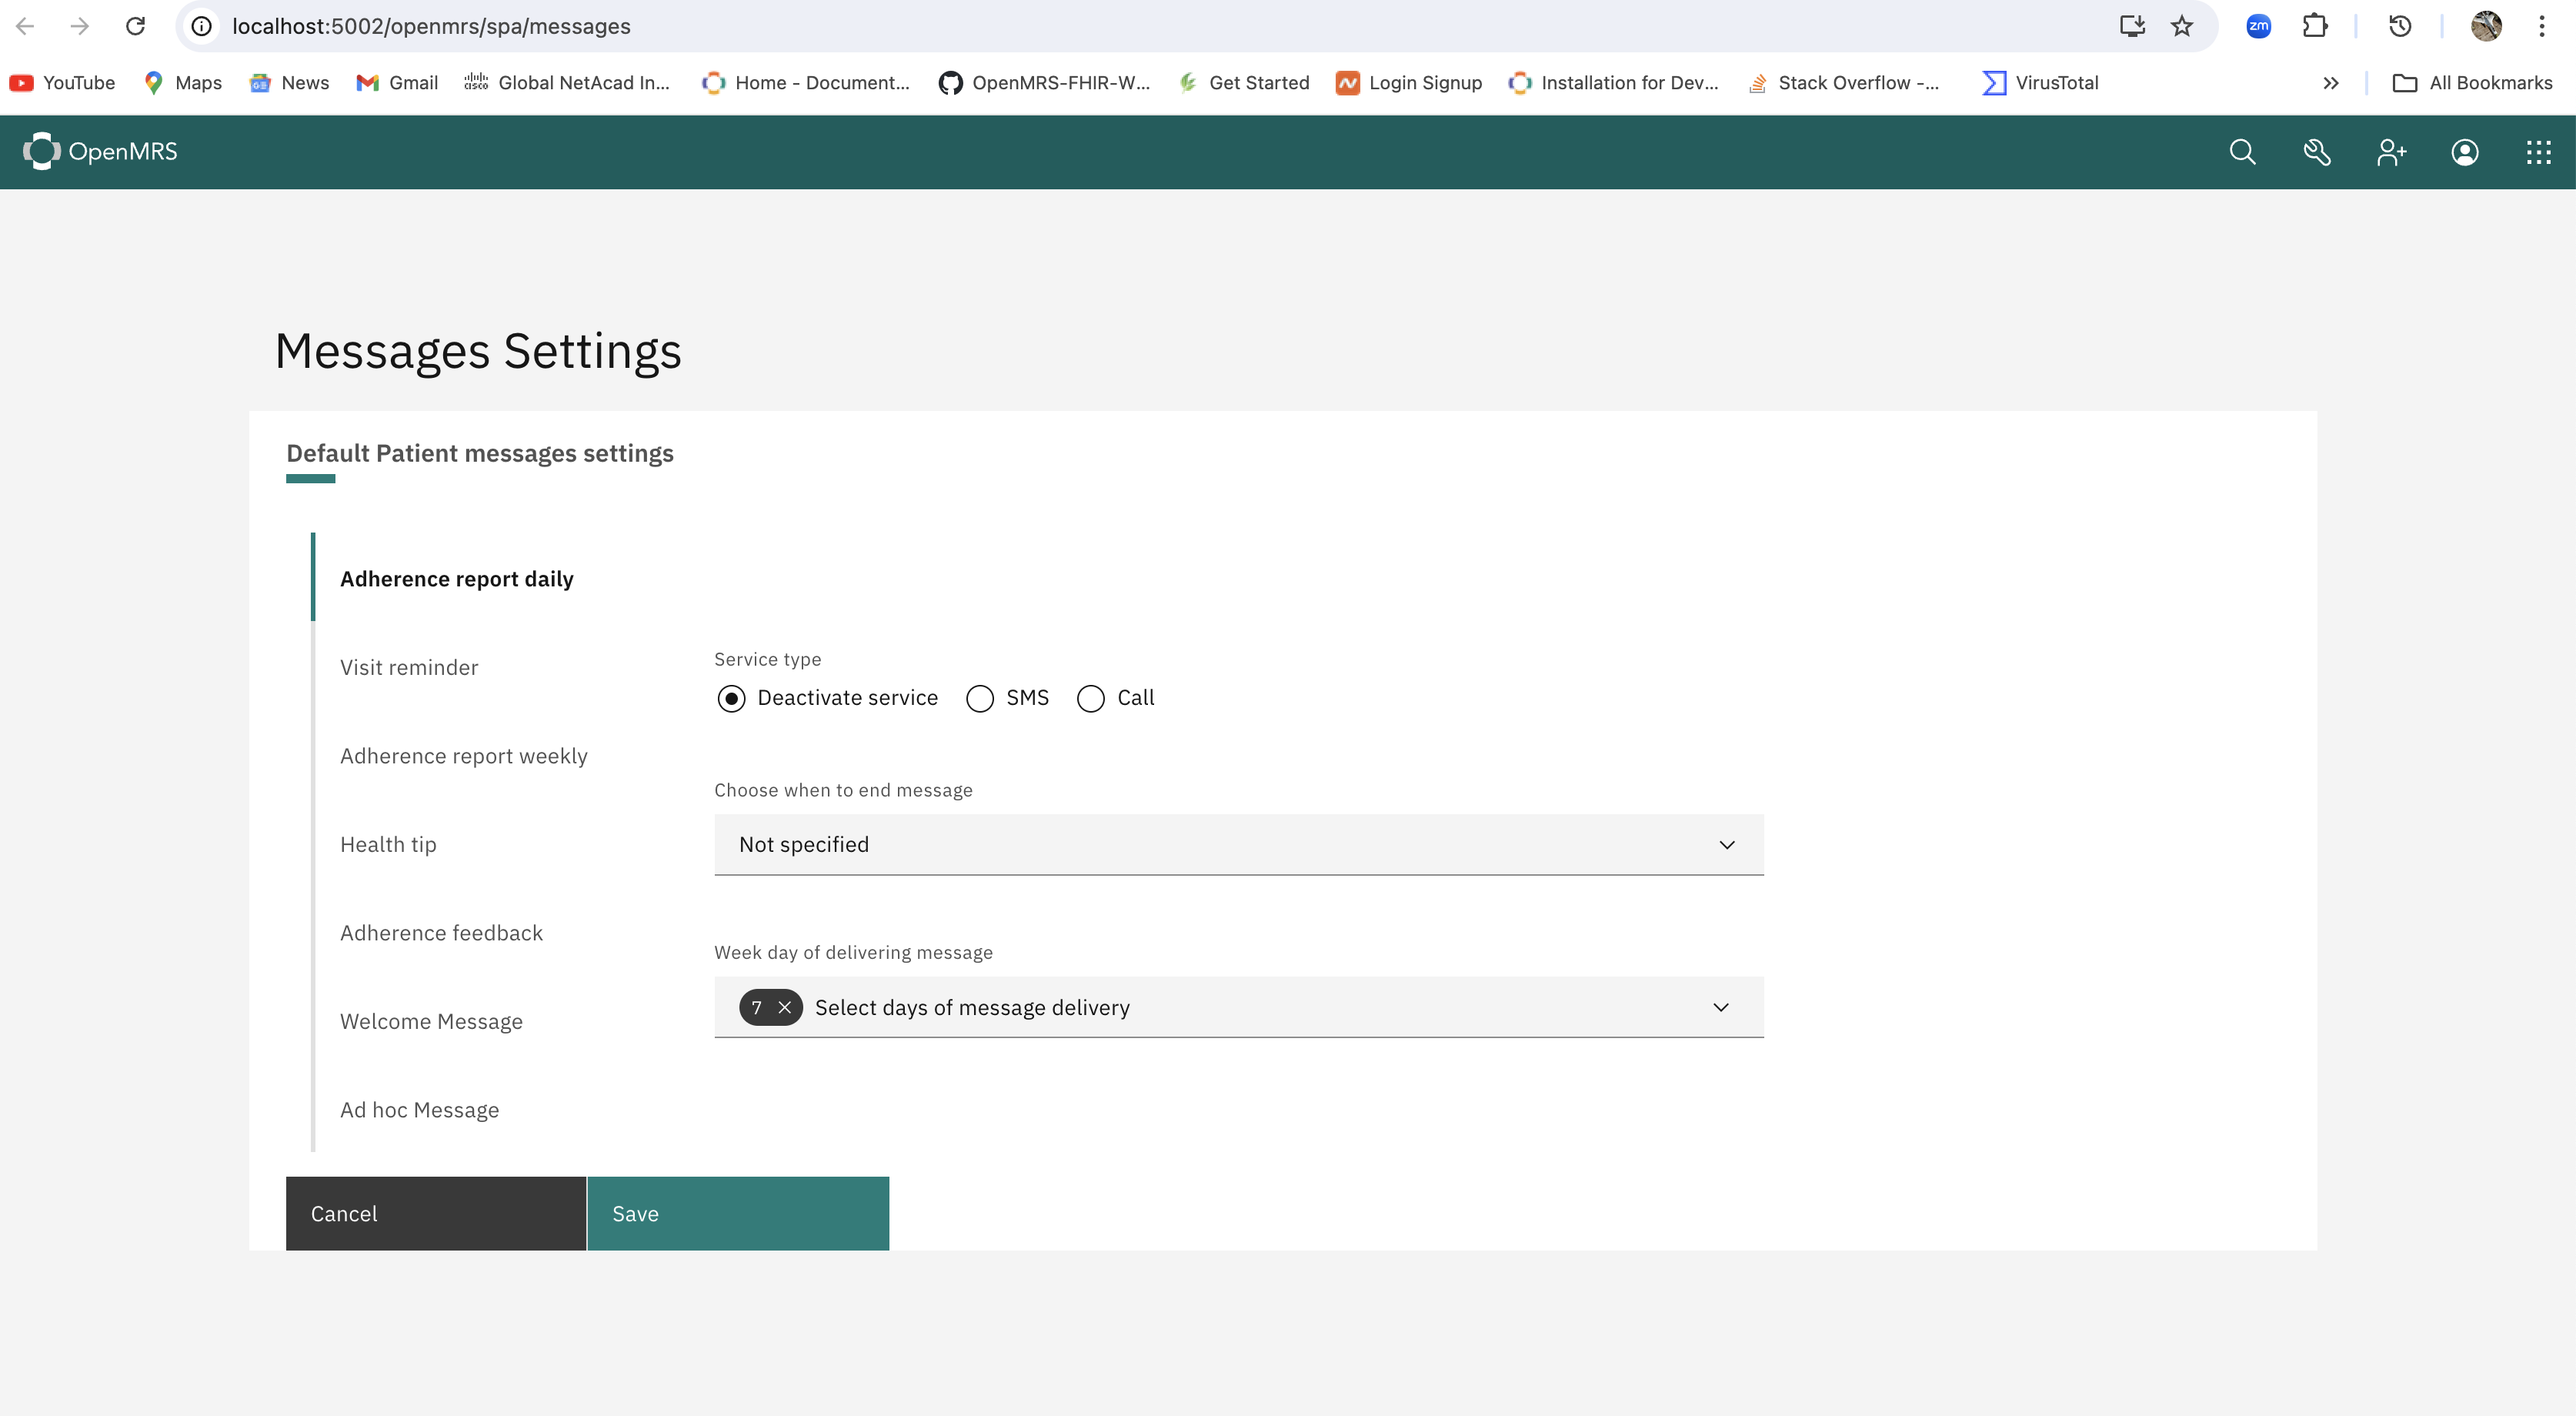This screenshot has height=1416, width=2576.
Task: Open the OpenMRS-FHIR GitHub bookmark
Action: click(x=1045, y=83)
